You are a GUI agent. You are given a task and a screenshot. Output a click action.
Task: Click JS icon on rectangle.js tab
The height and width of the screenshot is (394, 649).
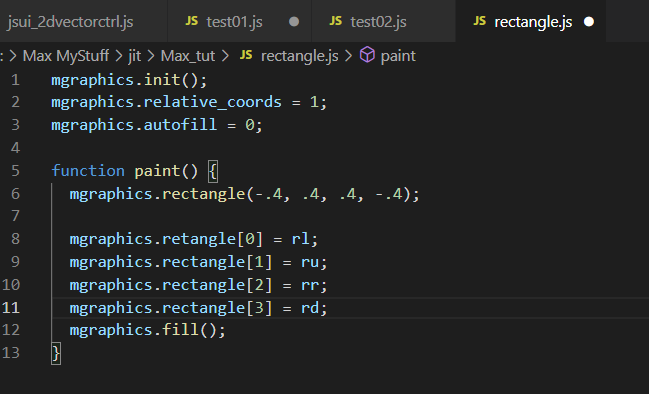click(480, 21)
